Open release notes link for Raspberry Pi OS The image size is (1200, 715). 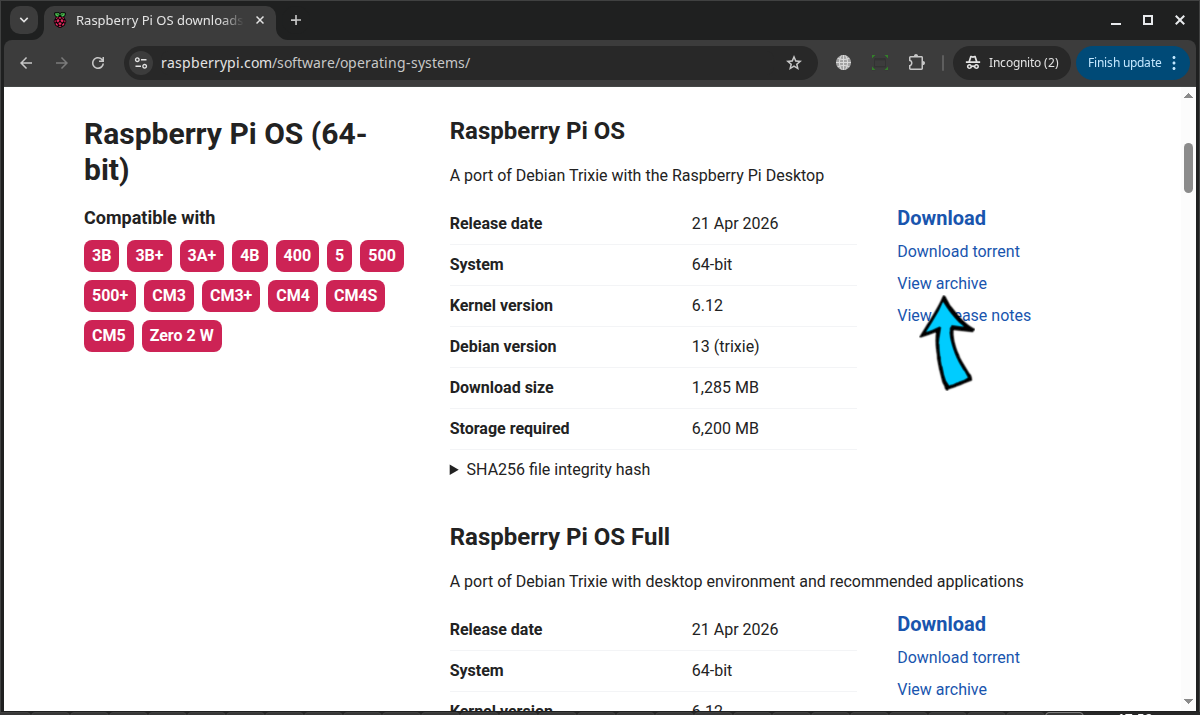(964, 315)
